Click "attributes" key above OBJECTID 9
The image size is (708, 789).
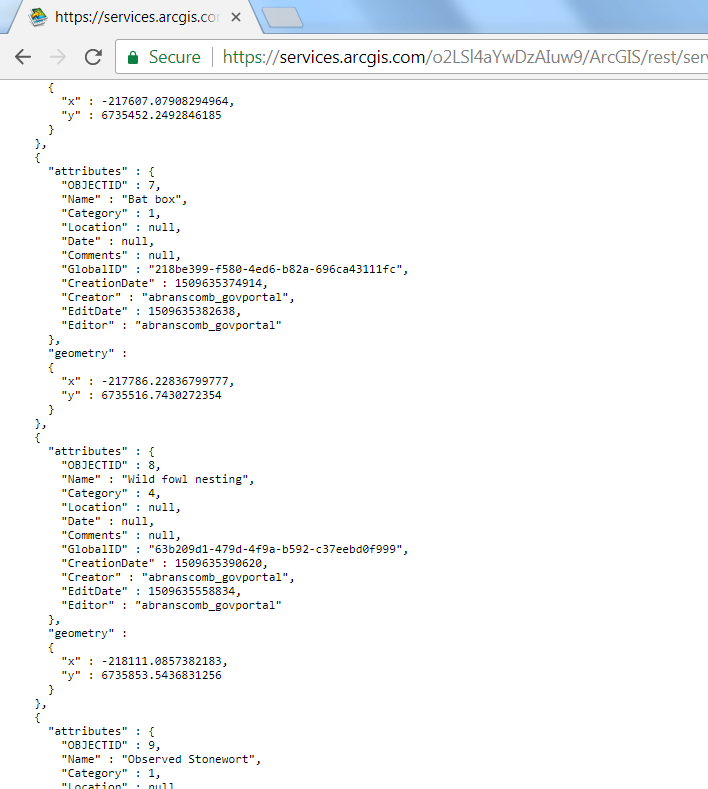(x=88, y=731)
